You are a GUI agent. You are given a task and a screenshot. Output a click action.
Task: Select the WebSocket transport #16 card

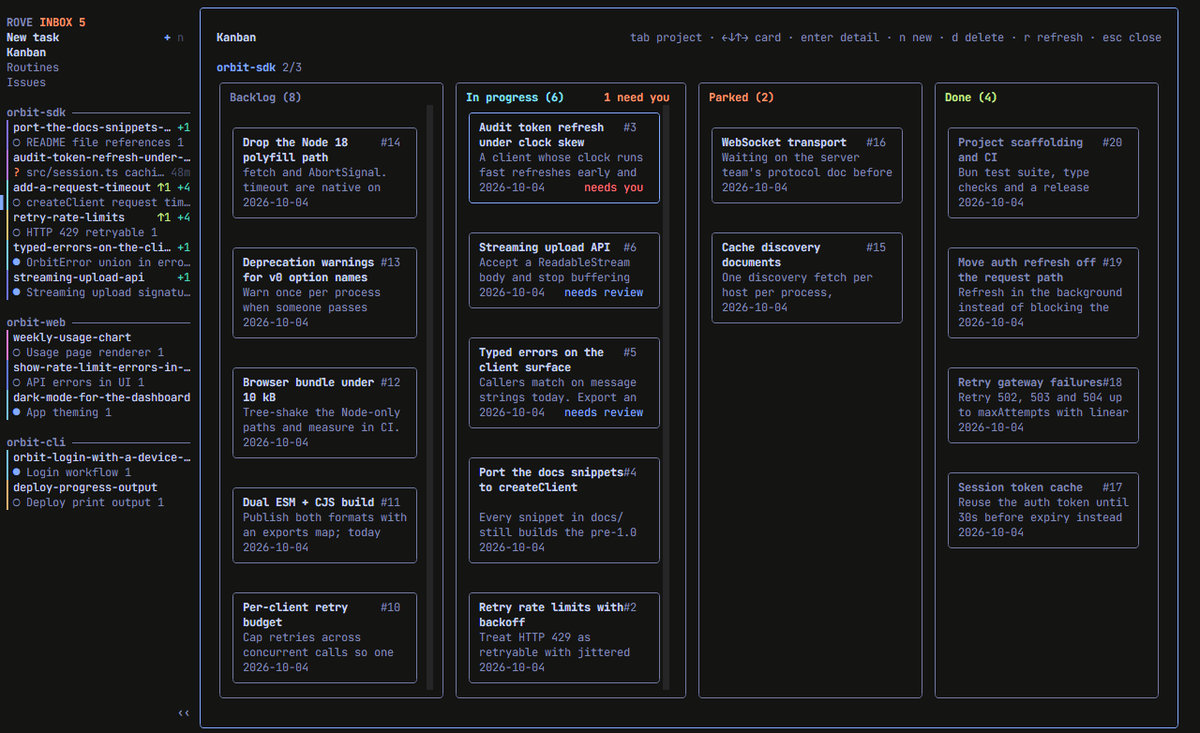click(x=807, y=165)
